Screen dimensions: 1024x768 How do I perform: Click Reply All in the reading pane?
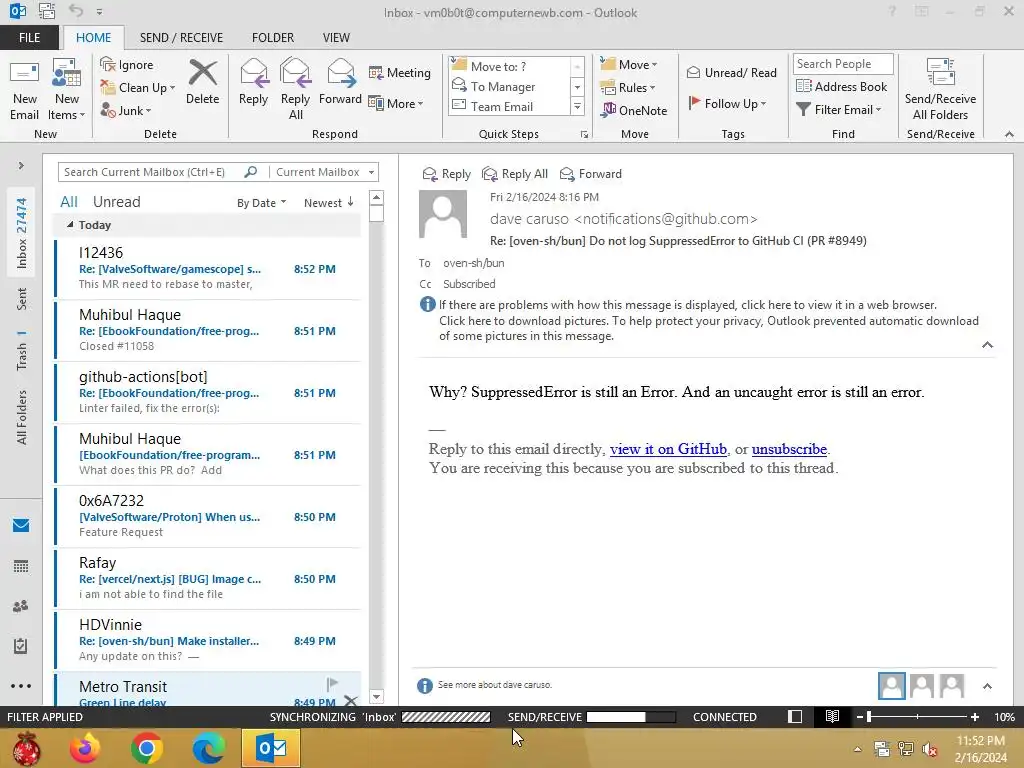click(515, 174)
